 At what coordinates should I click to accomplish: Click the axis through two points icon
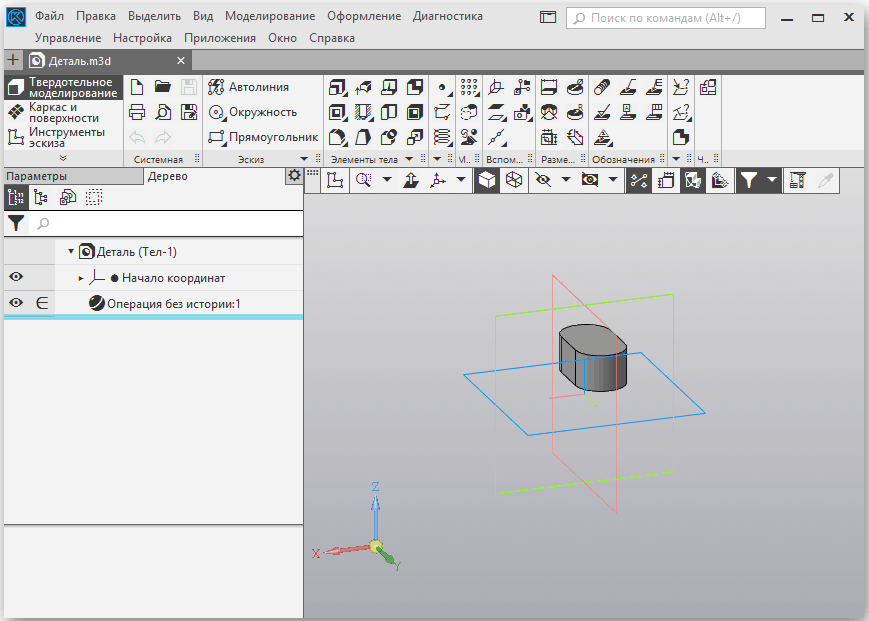497,137
